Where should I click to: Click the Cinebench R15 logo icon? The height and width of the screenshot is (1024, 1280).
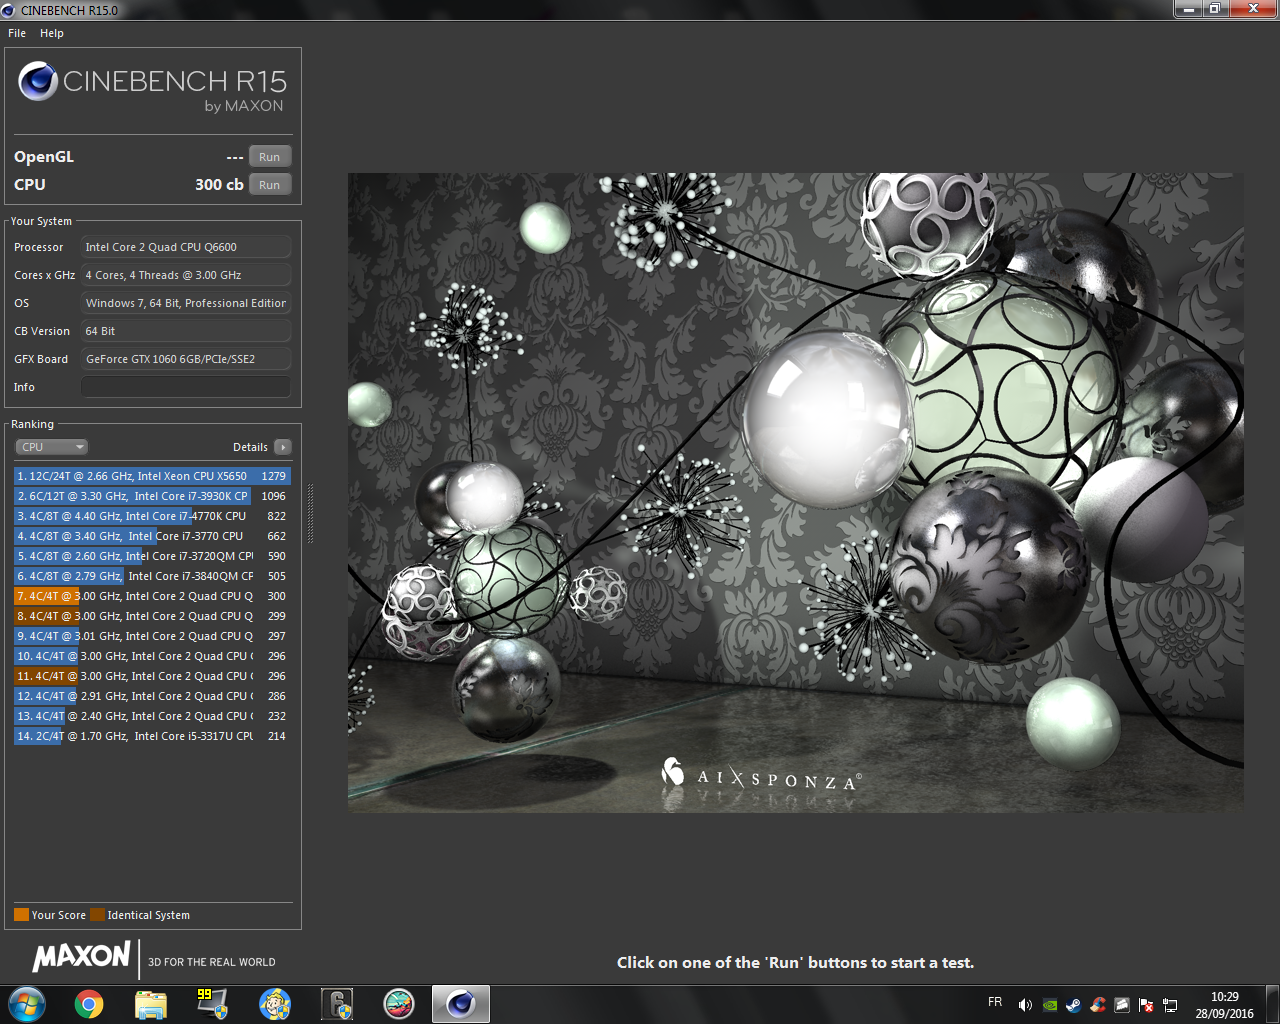tap(38, 81)
